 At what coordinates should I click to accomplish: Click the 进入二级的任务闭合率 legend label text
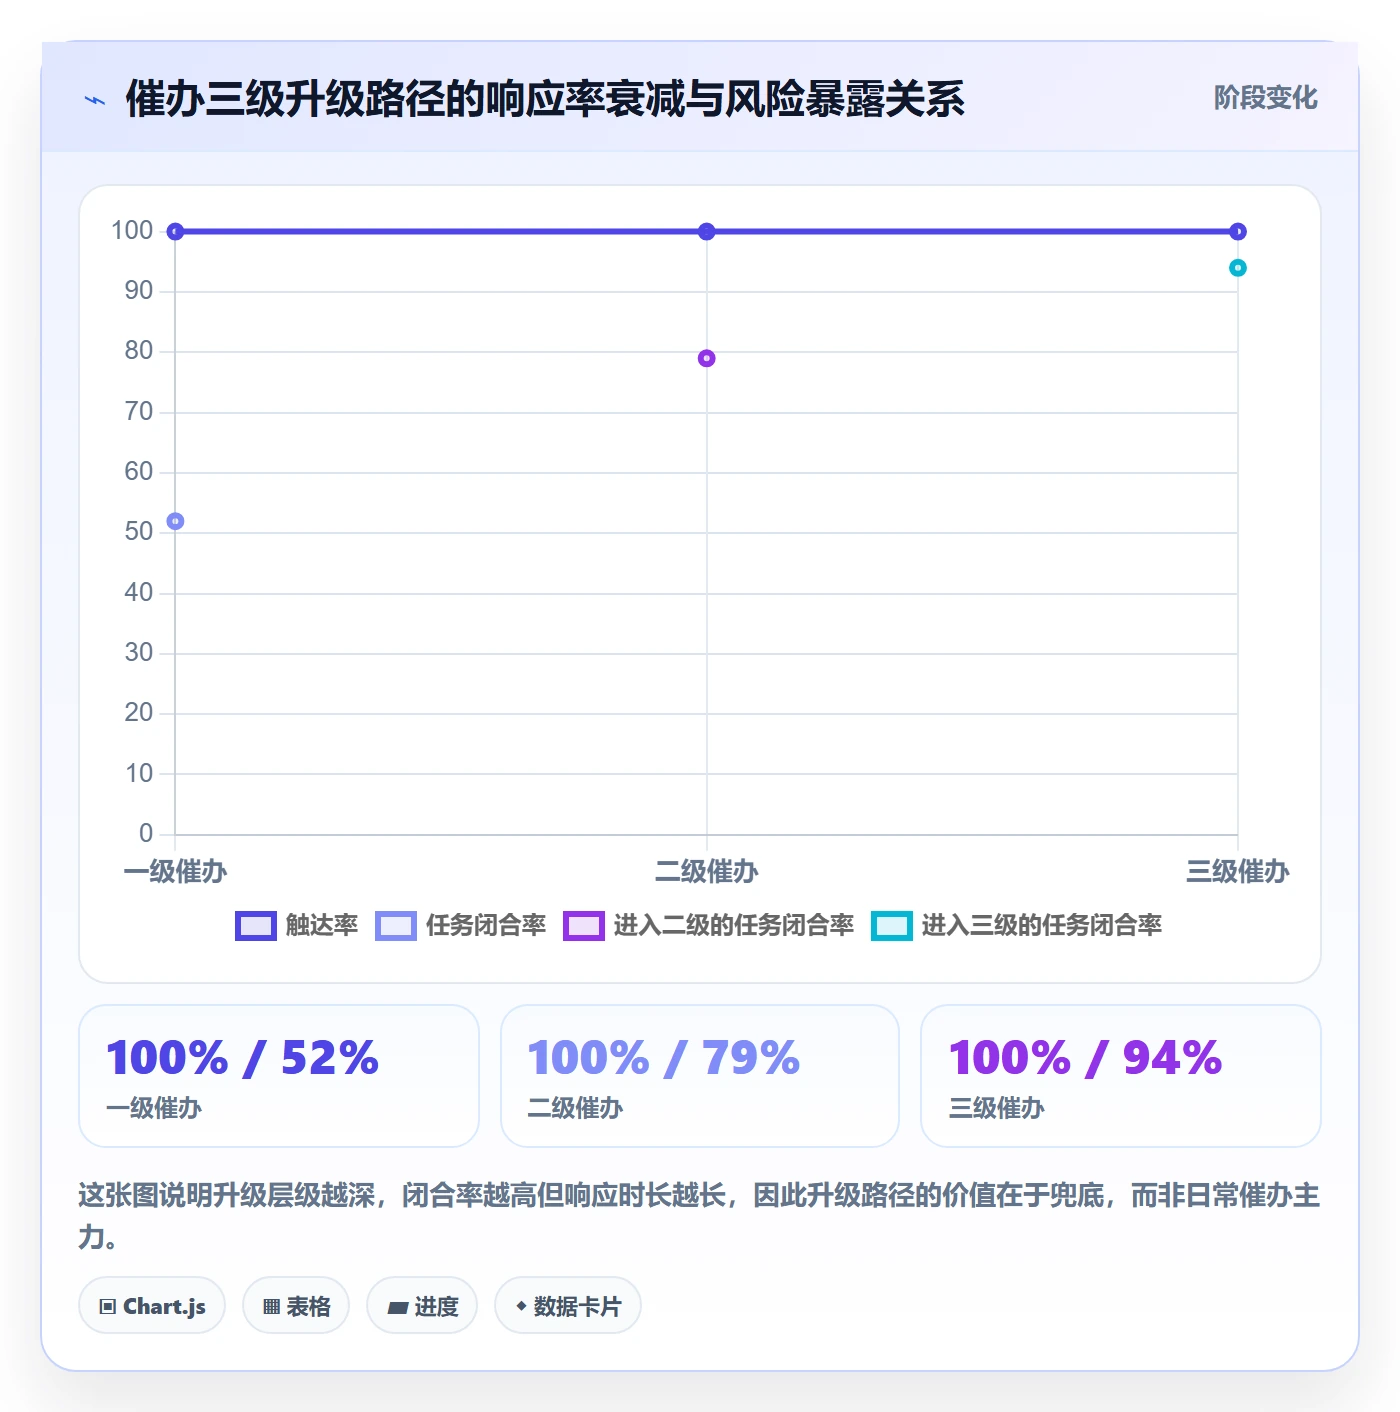tap(734, 926)
